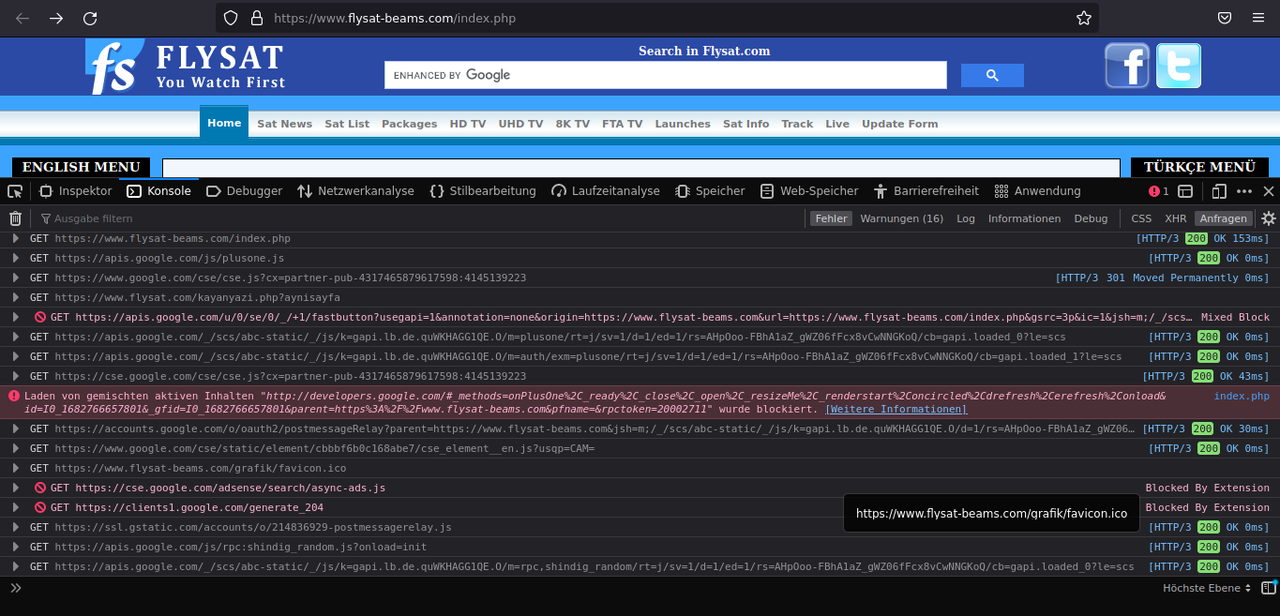
Task: Toggle the Warnungen (16) filter
Action: (901, 218)
